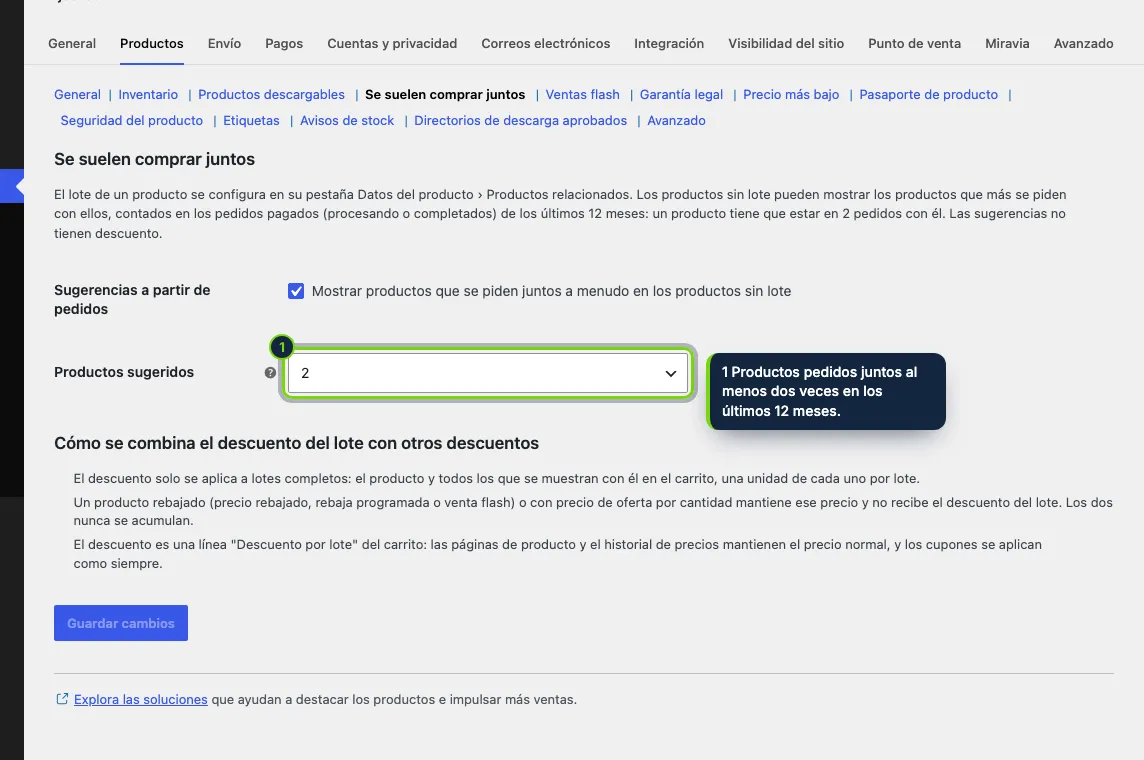Go to Directorios de descarga aprobados

point(520,120)
